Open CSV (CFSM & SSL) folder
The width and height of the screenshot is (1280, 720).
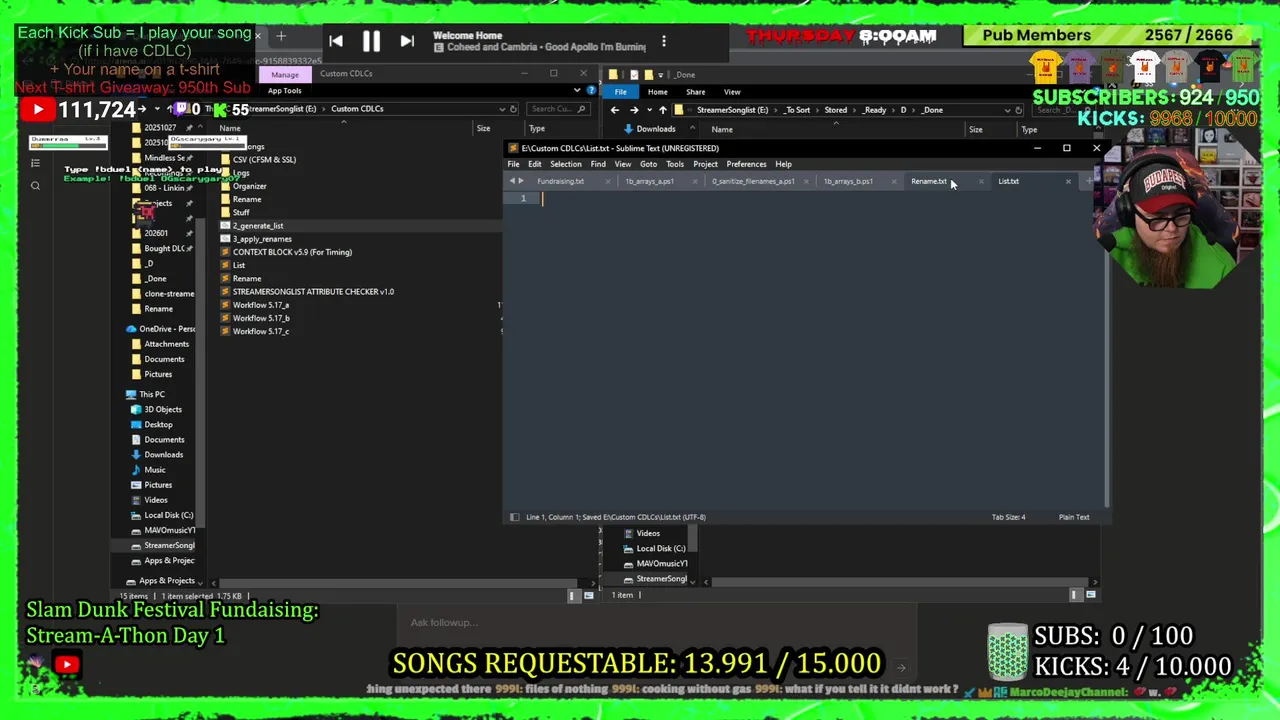[264, 160]
